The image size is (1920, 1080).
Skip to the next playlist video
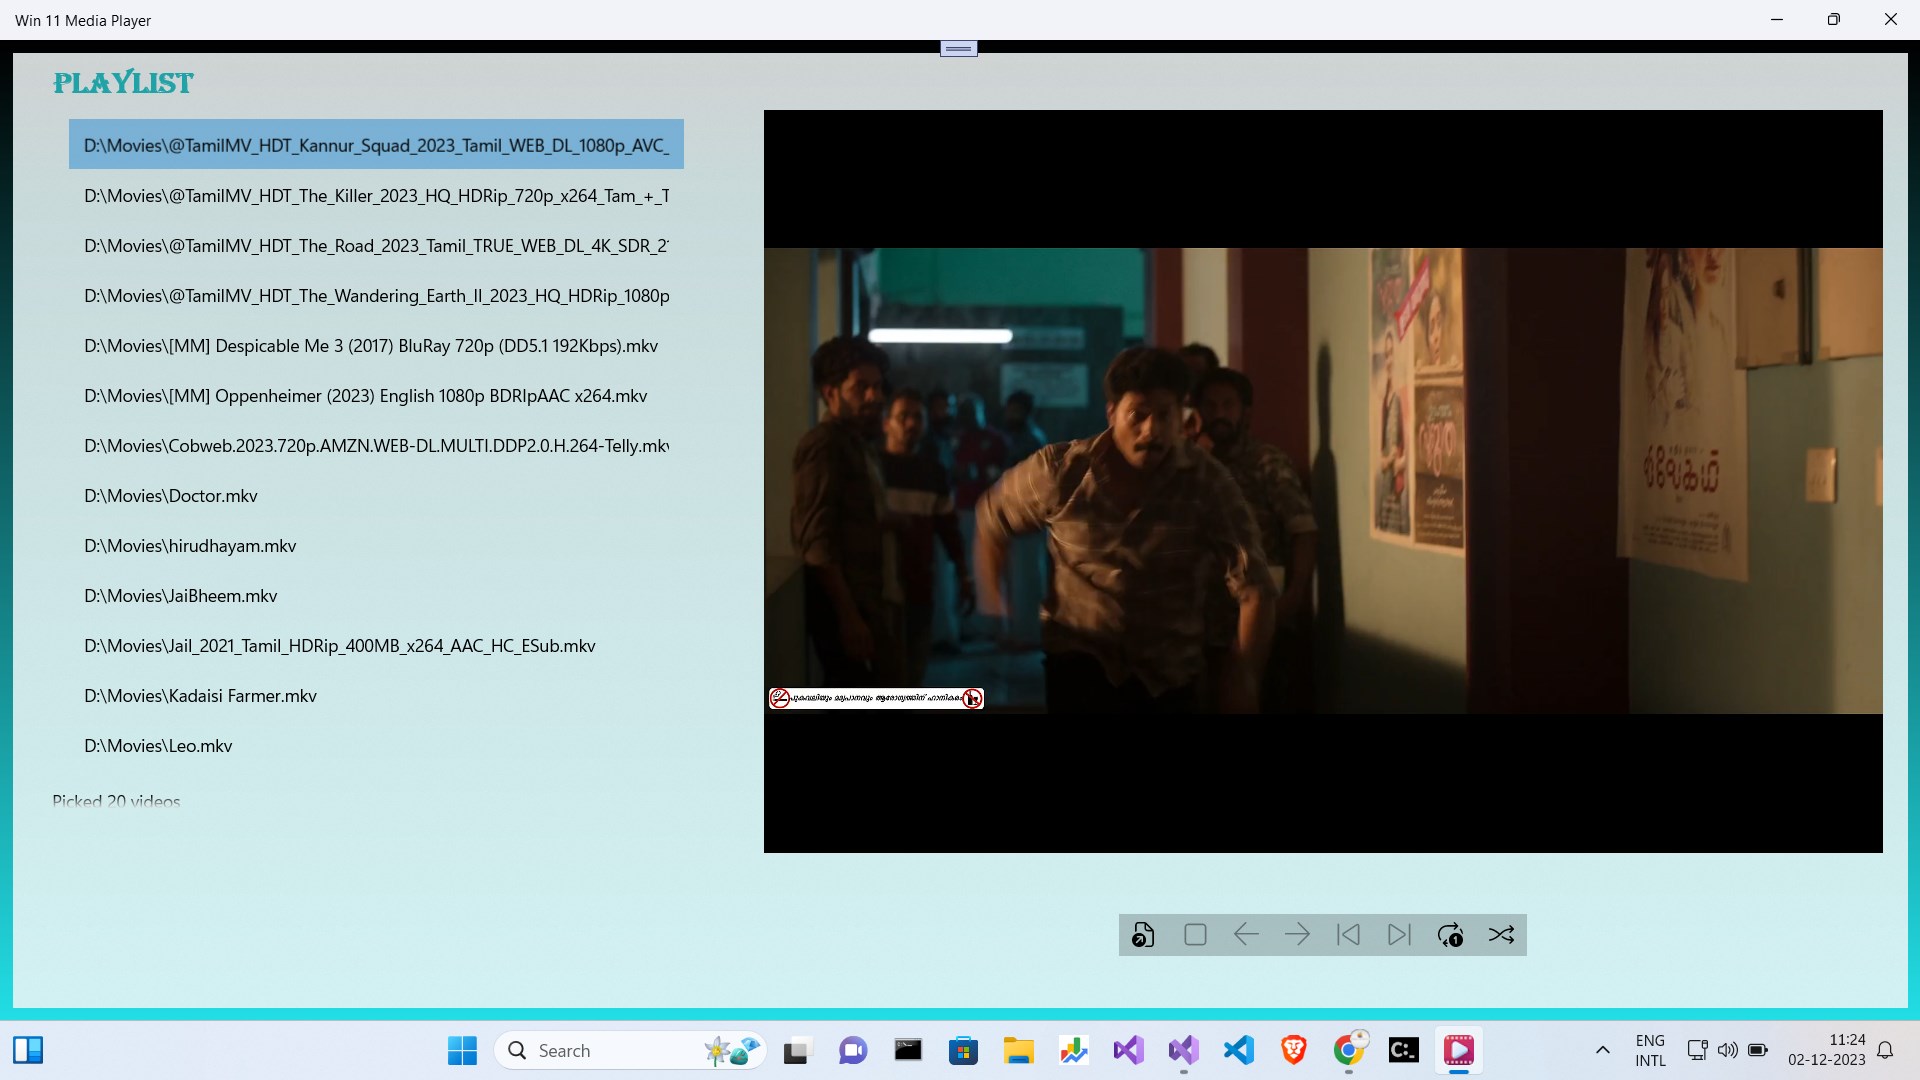coord(1399,935)
